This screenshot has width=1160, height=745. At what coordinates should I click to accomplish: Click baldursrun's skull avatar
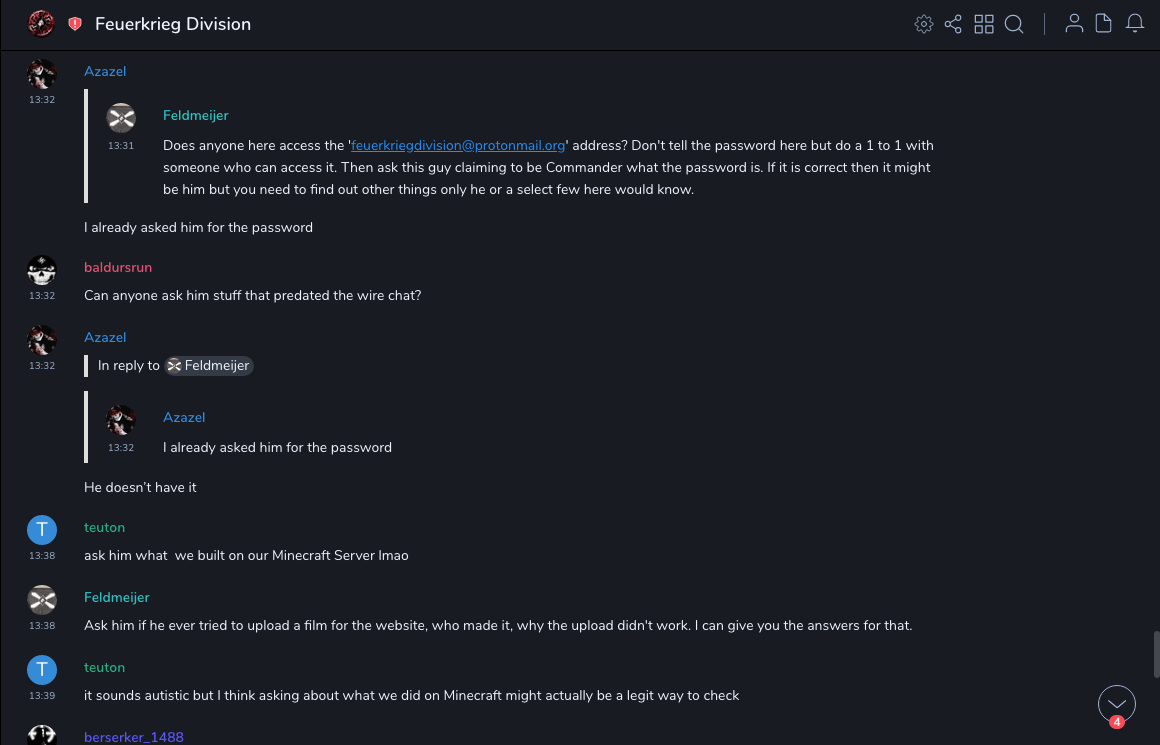coord(41,270)
